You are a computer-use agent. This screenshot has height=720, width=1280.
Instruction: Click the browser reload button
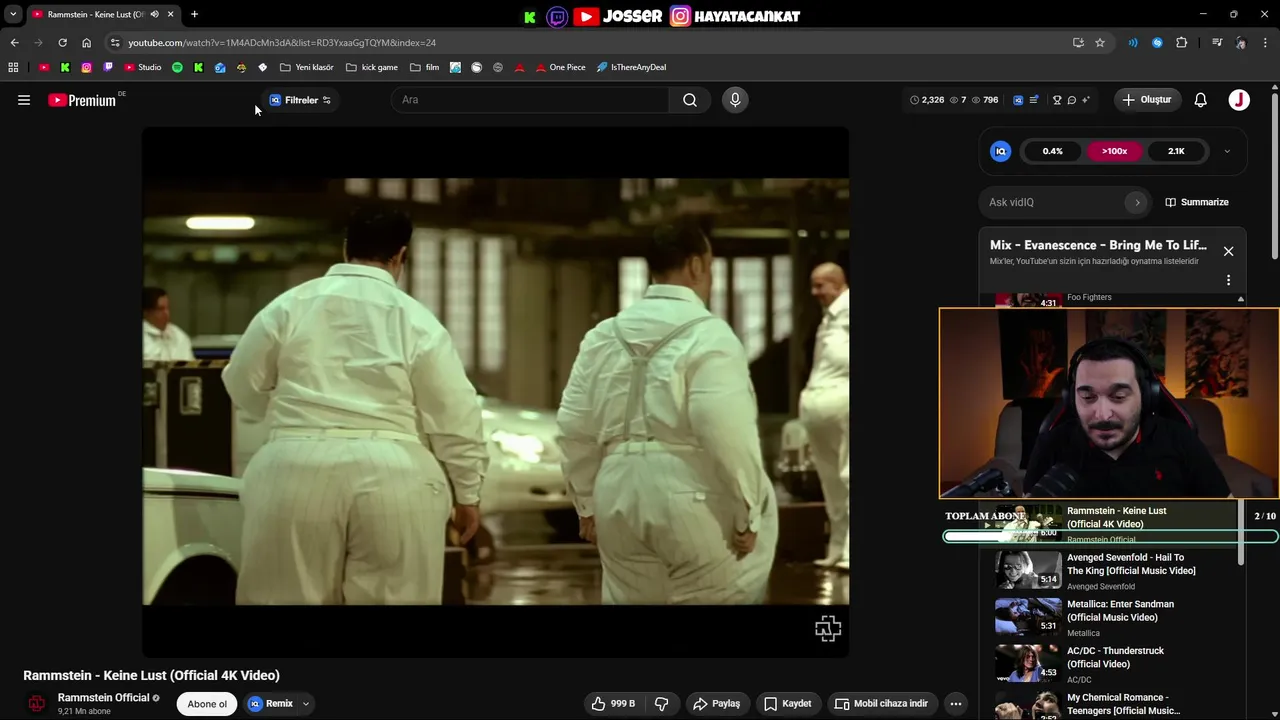tap(62, 43)
